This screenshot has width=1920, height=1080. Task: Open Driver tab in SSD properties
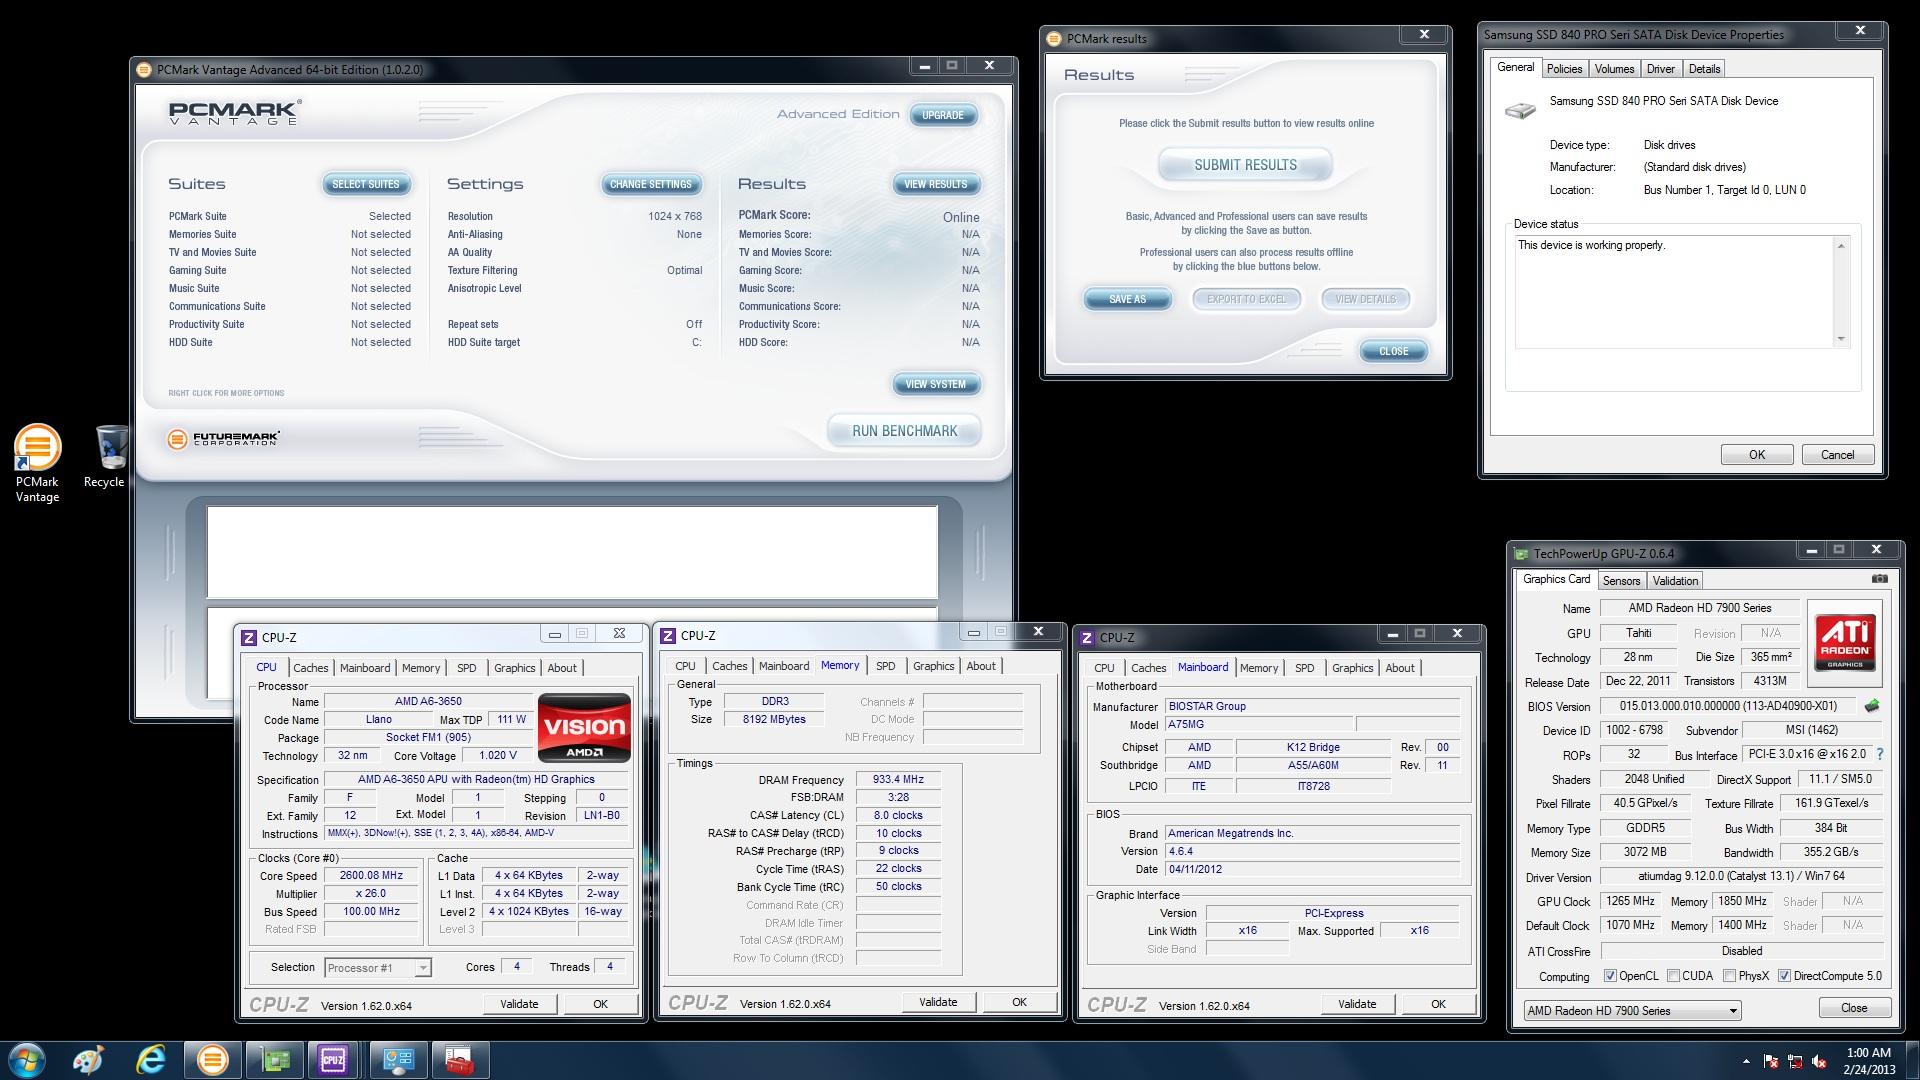1660,69
